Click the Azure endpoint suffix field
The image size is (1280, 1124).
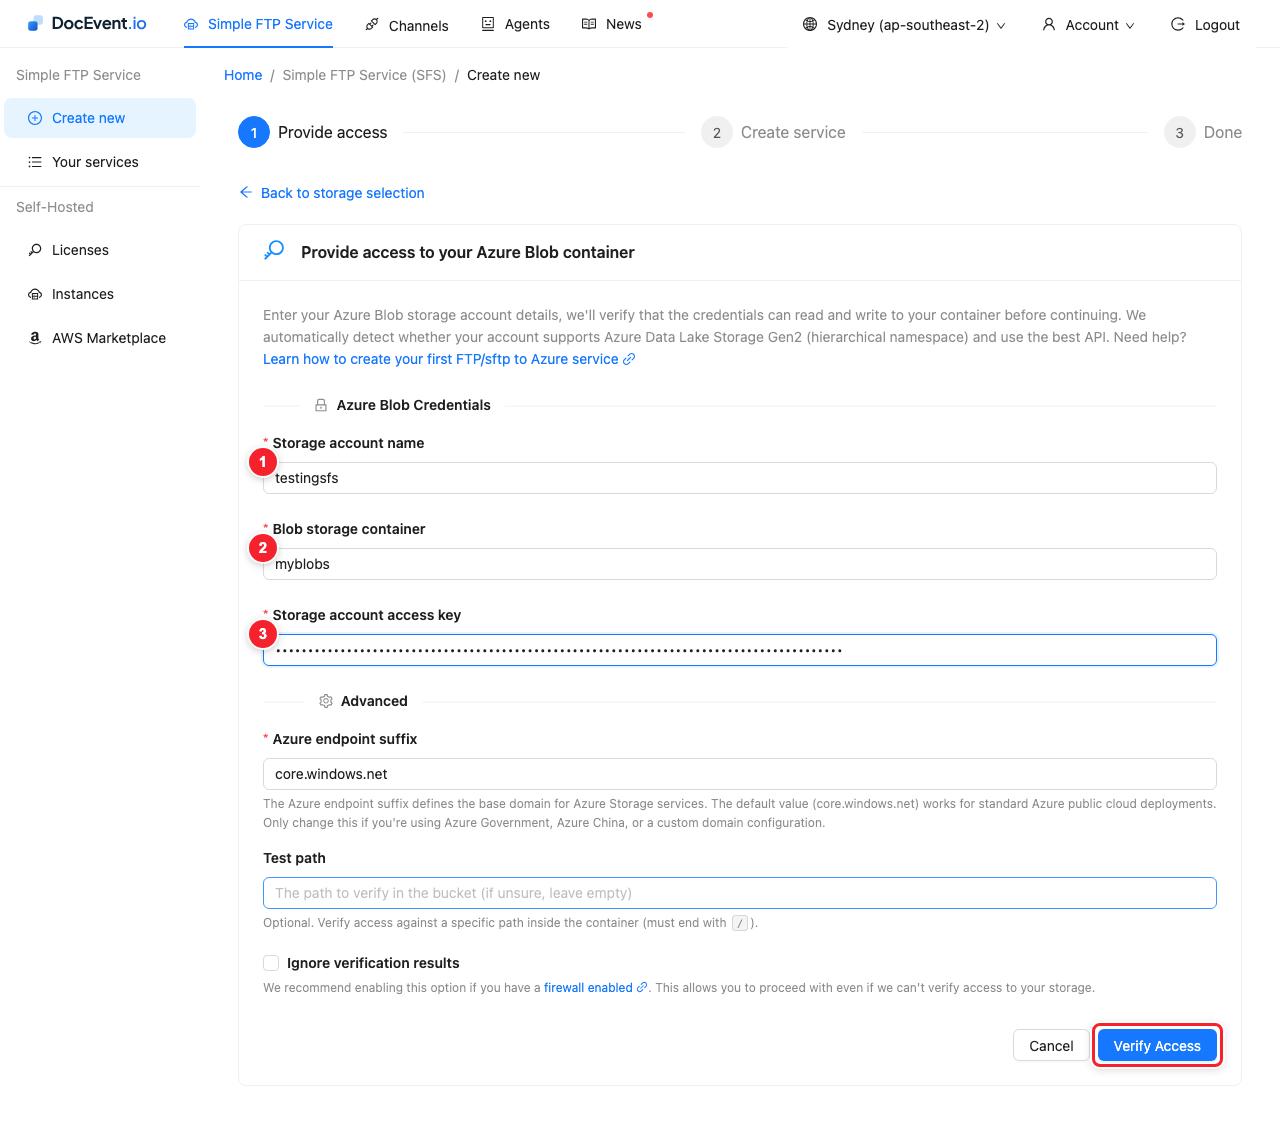point(740,774)
